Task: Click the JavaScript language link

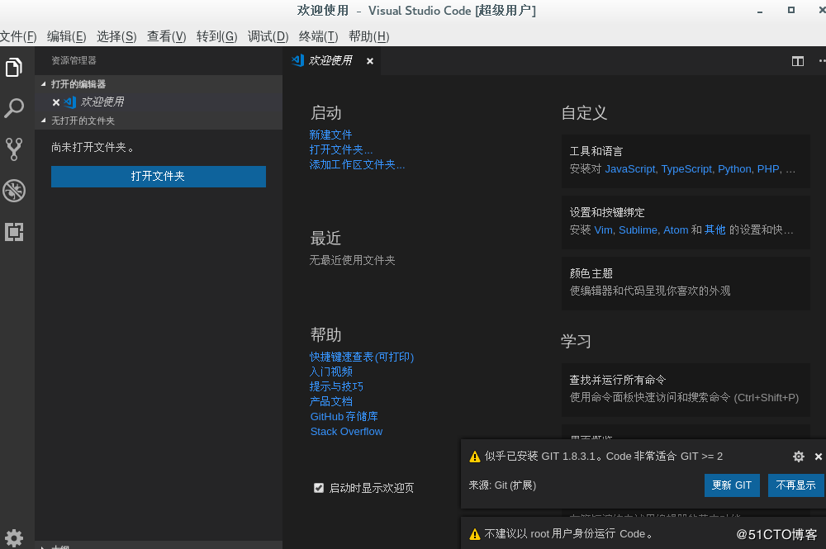Action: coord(630,169)
